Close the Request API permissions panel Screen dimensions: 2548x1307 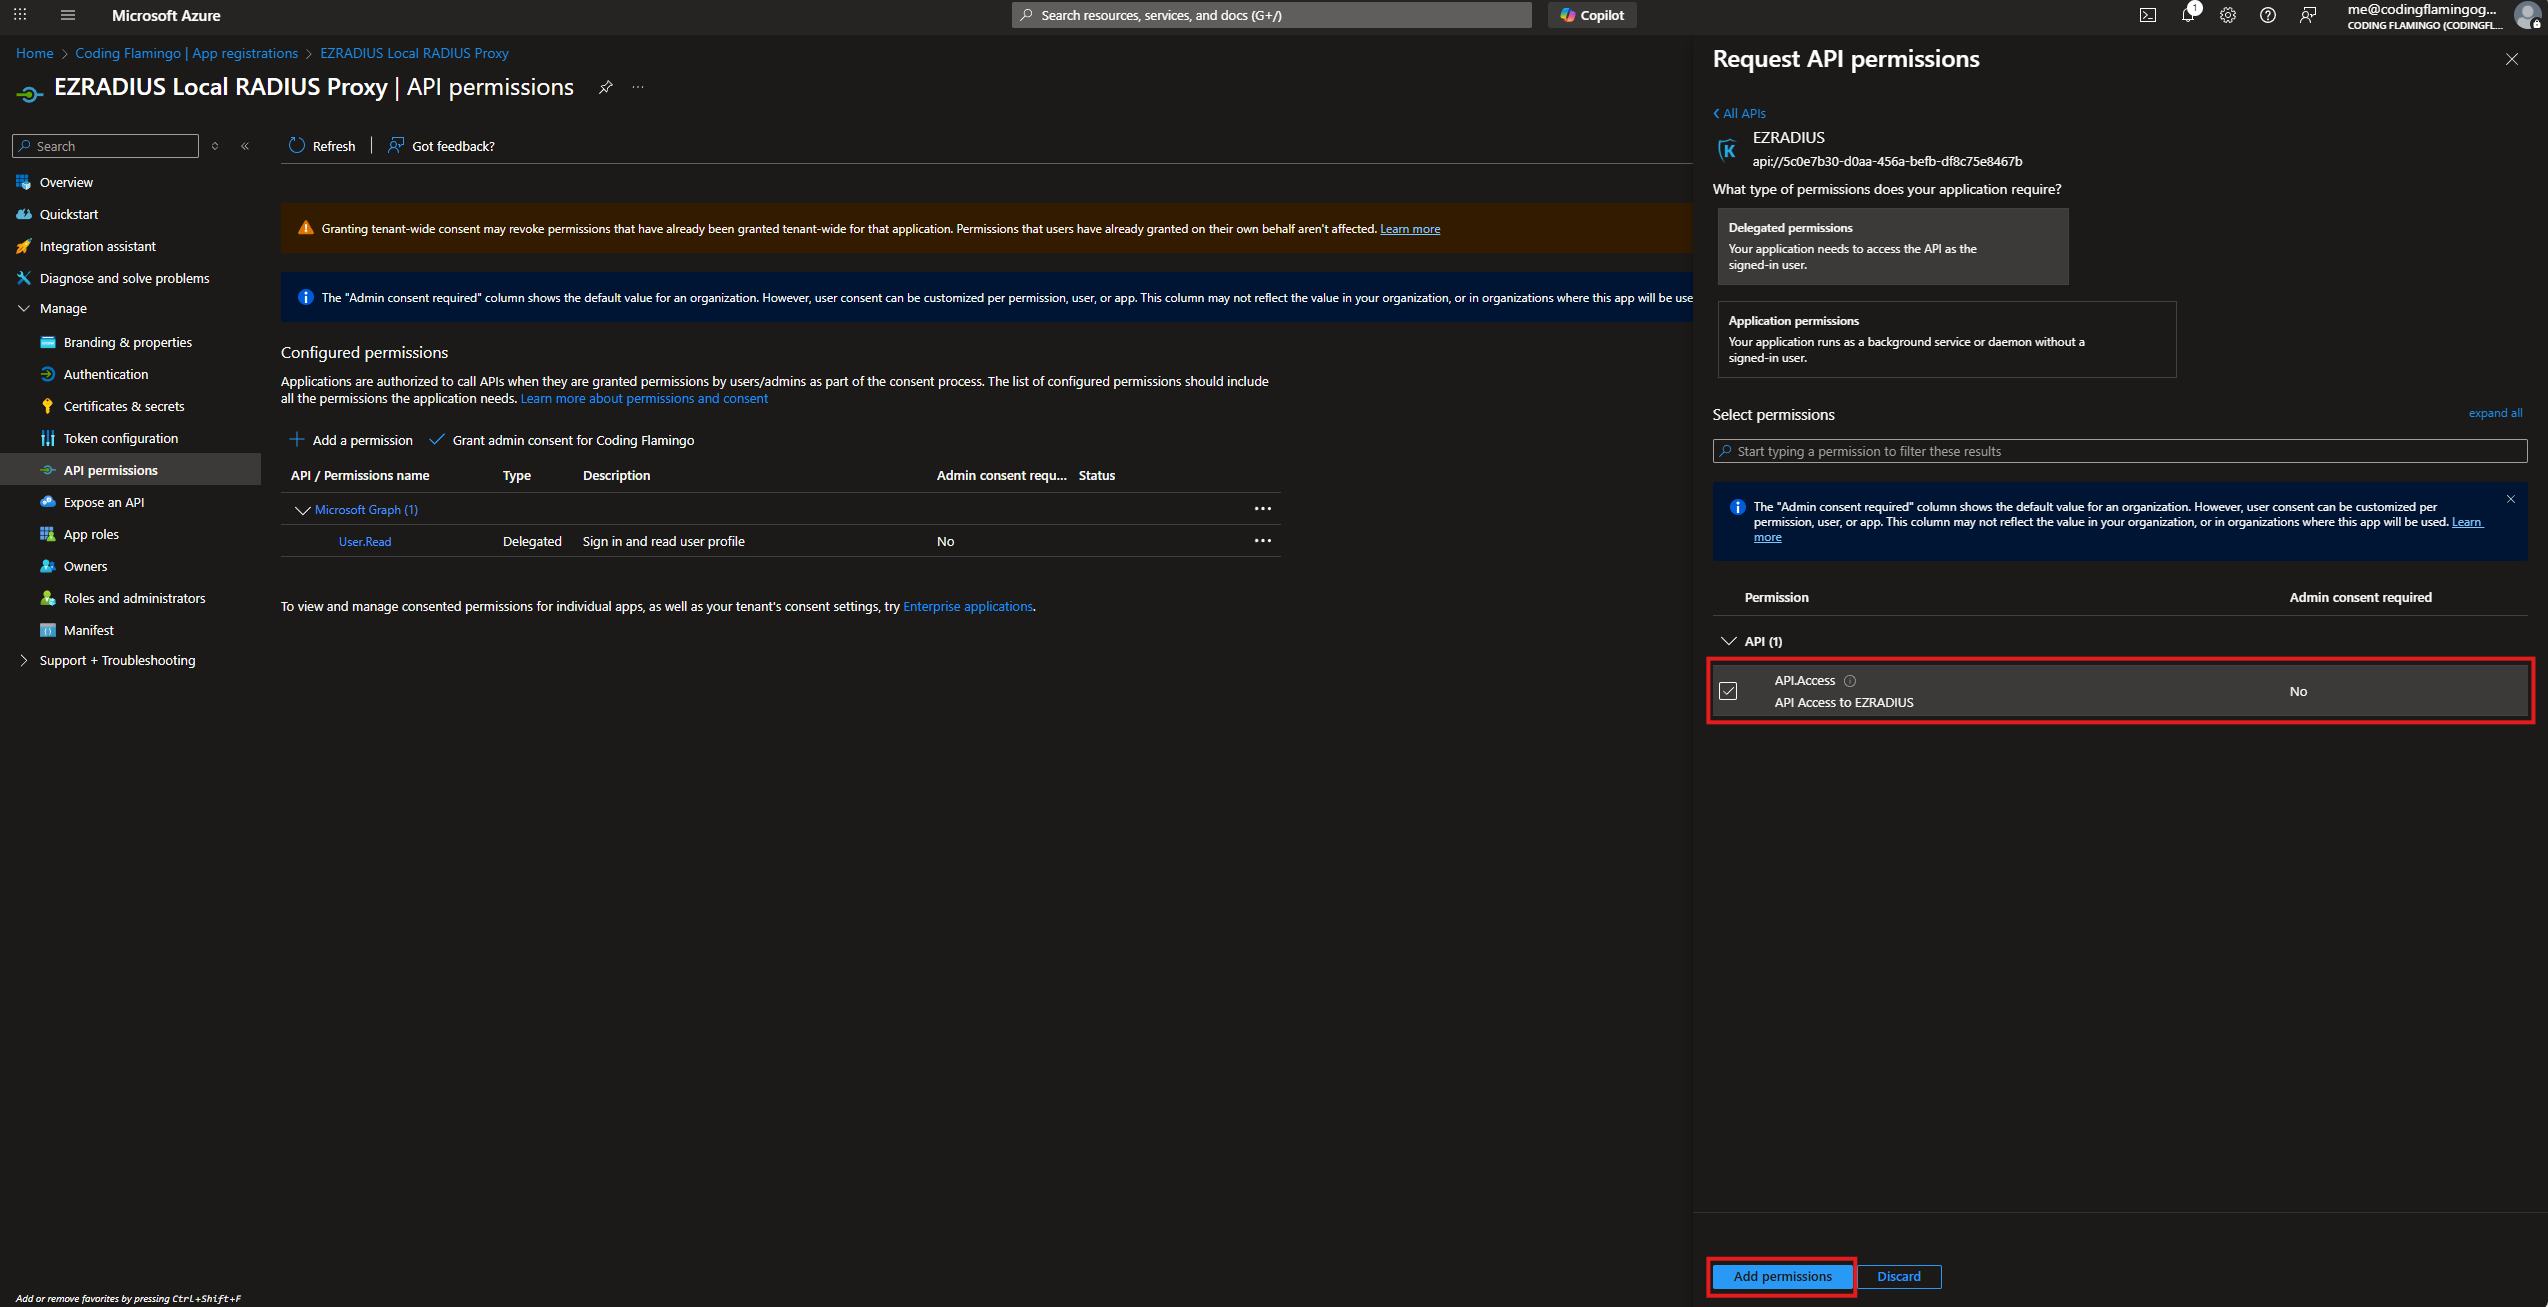(x=2511, y=59)
